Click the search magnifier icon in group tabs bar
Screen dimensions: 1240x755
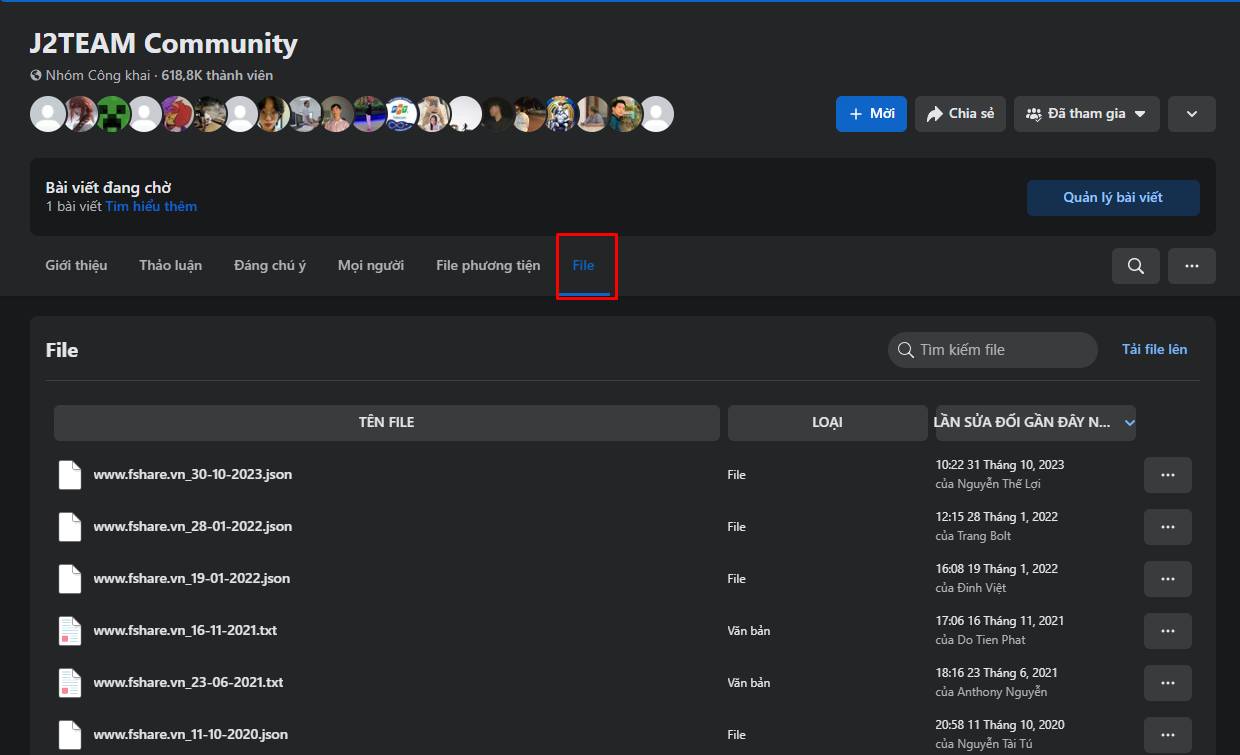pos(1136,266)
